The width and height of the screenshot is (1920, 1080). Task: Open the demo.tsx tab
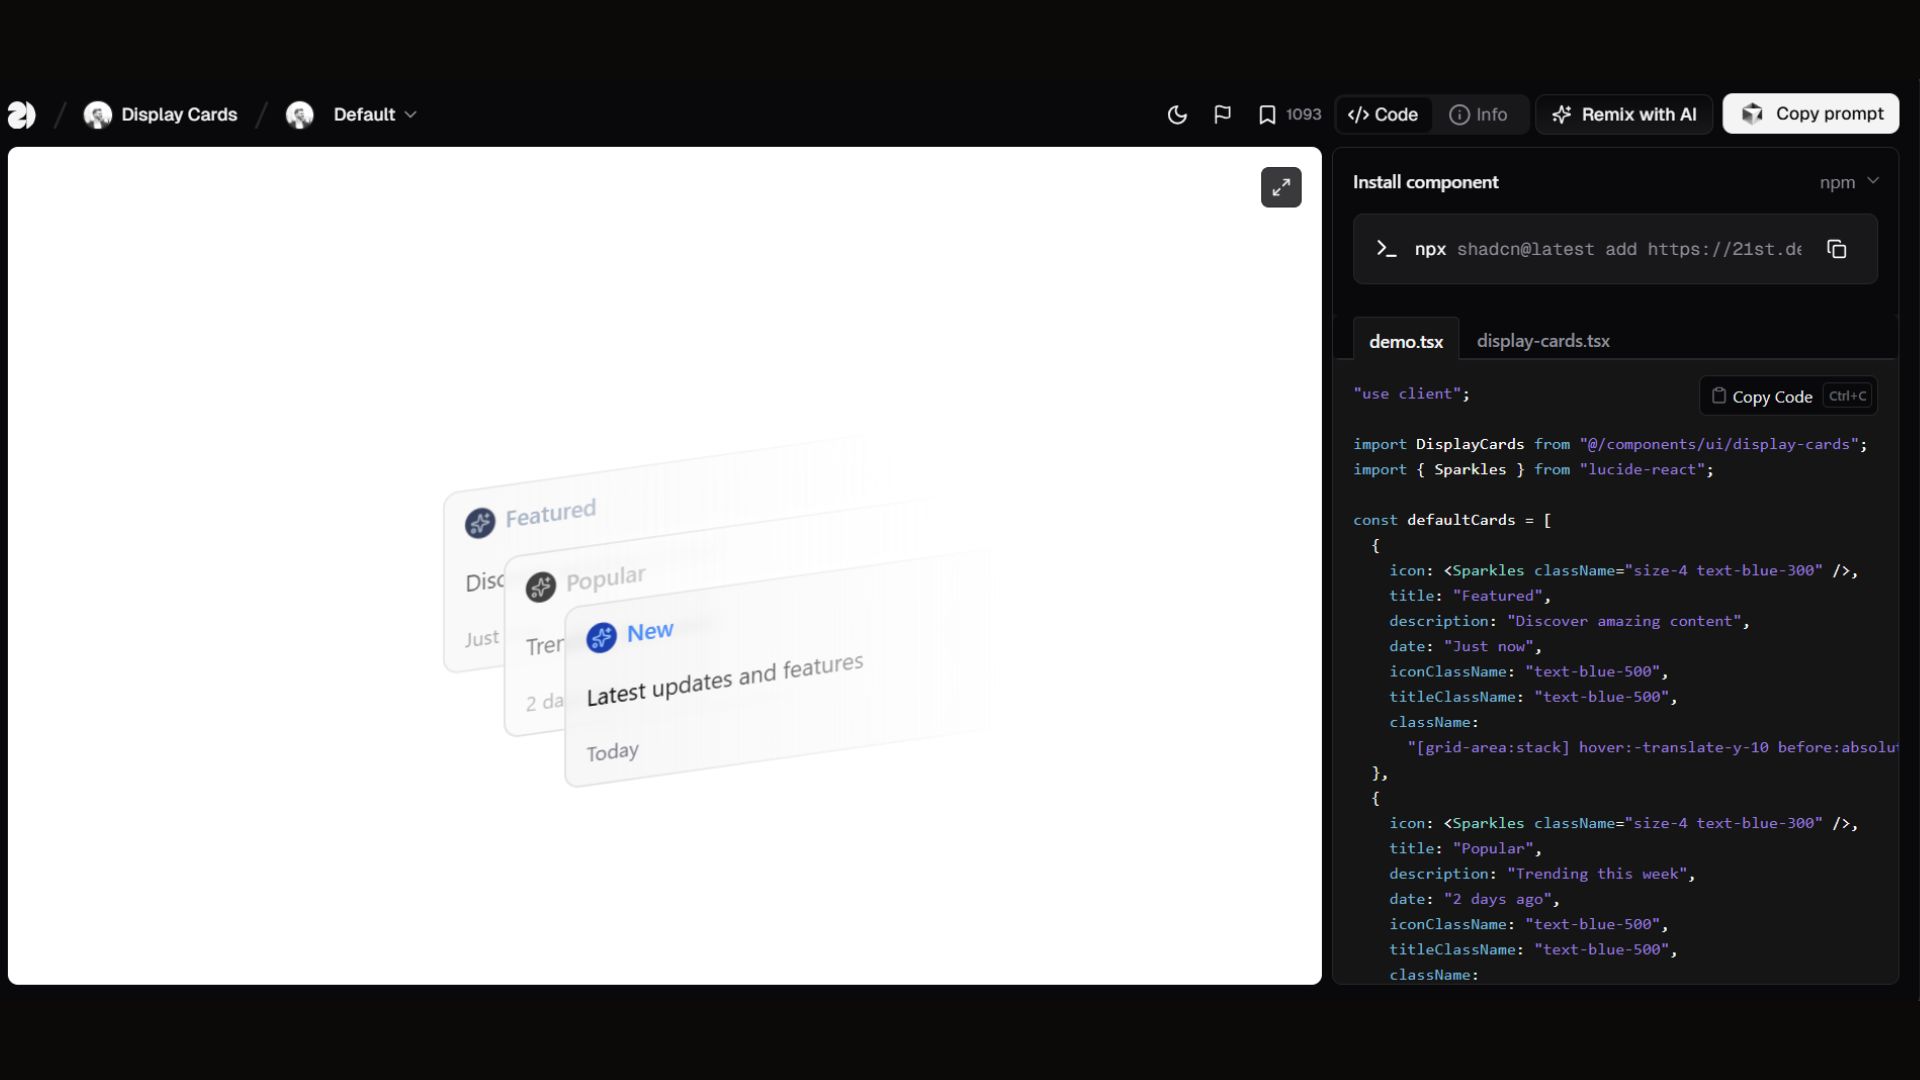(1405, 341)
